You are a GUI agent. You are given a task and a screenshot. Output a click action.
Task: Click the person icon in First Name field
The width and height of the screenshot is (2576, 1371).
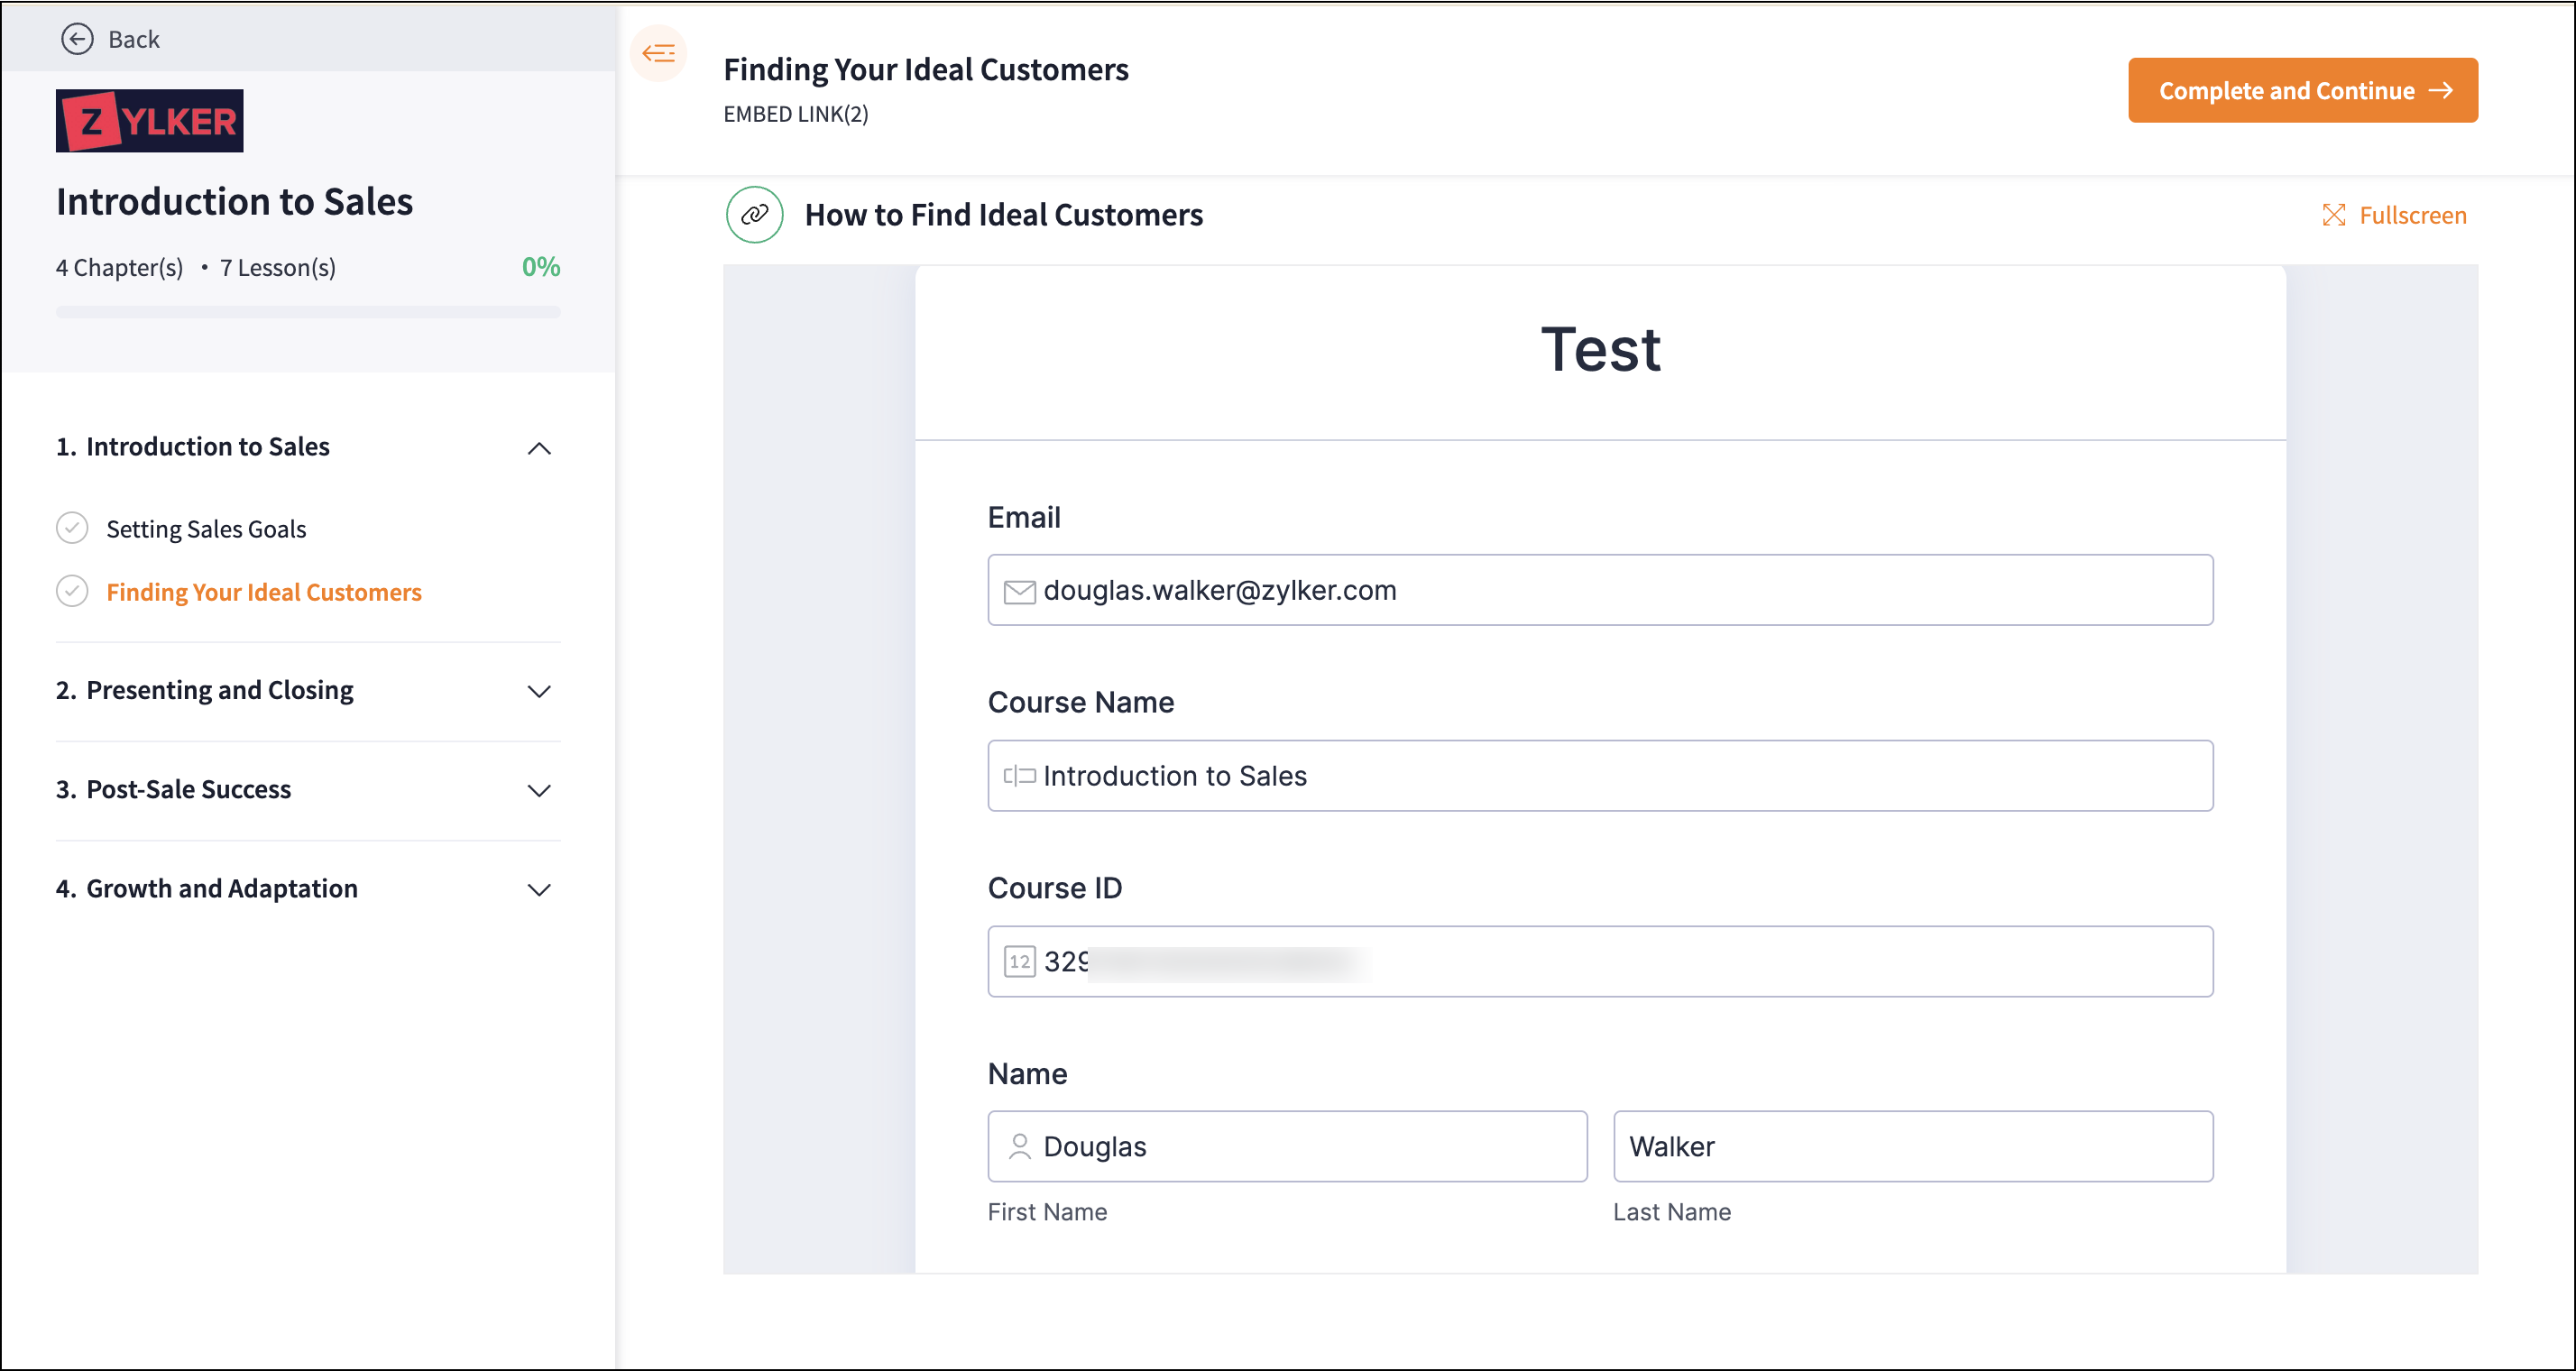pyautogui.click(x=1019, y=1147)
